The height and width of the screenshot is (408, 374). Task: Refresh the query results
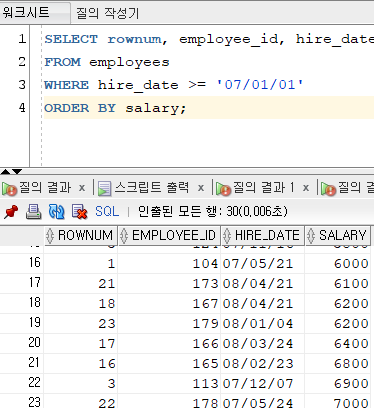[x=56, y=212]
